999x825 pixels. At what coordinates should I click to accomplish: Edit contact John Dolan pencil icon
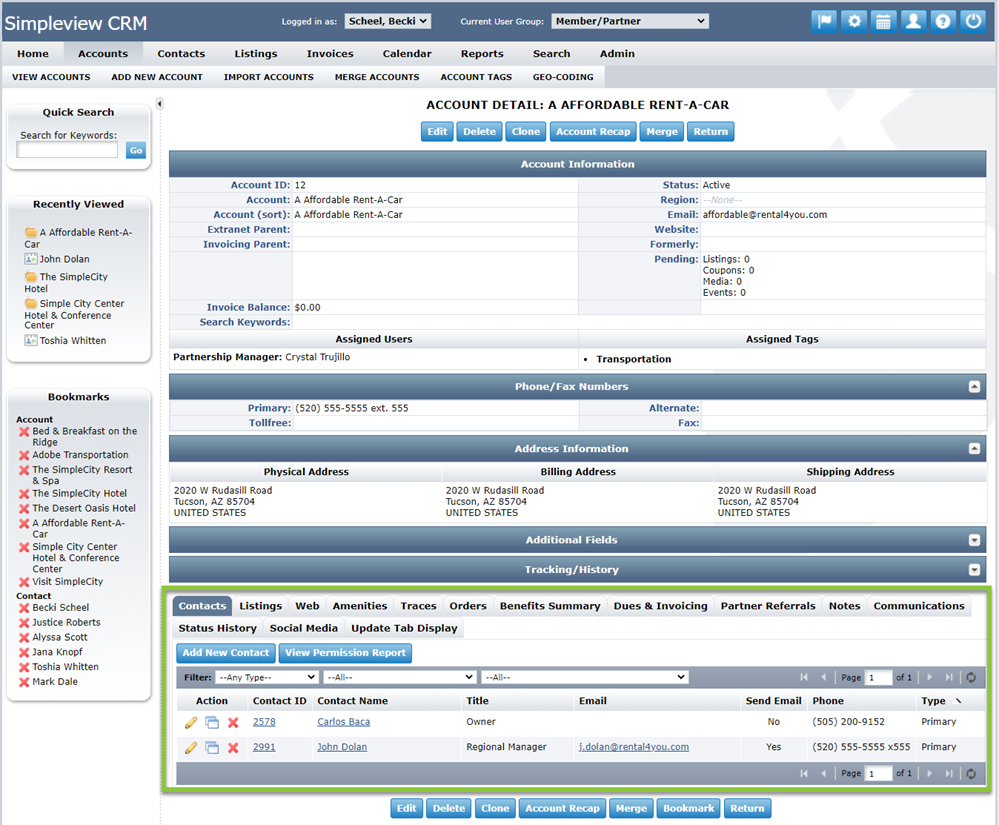click(190, 747)
